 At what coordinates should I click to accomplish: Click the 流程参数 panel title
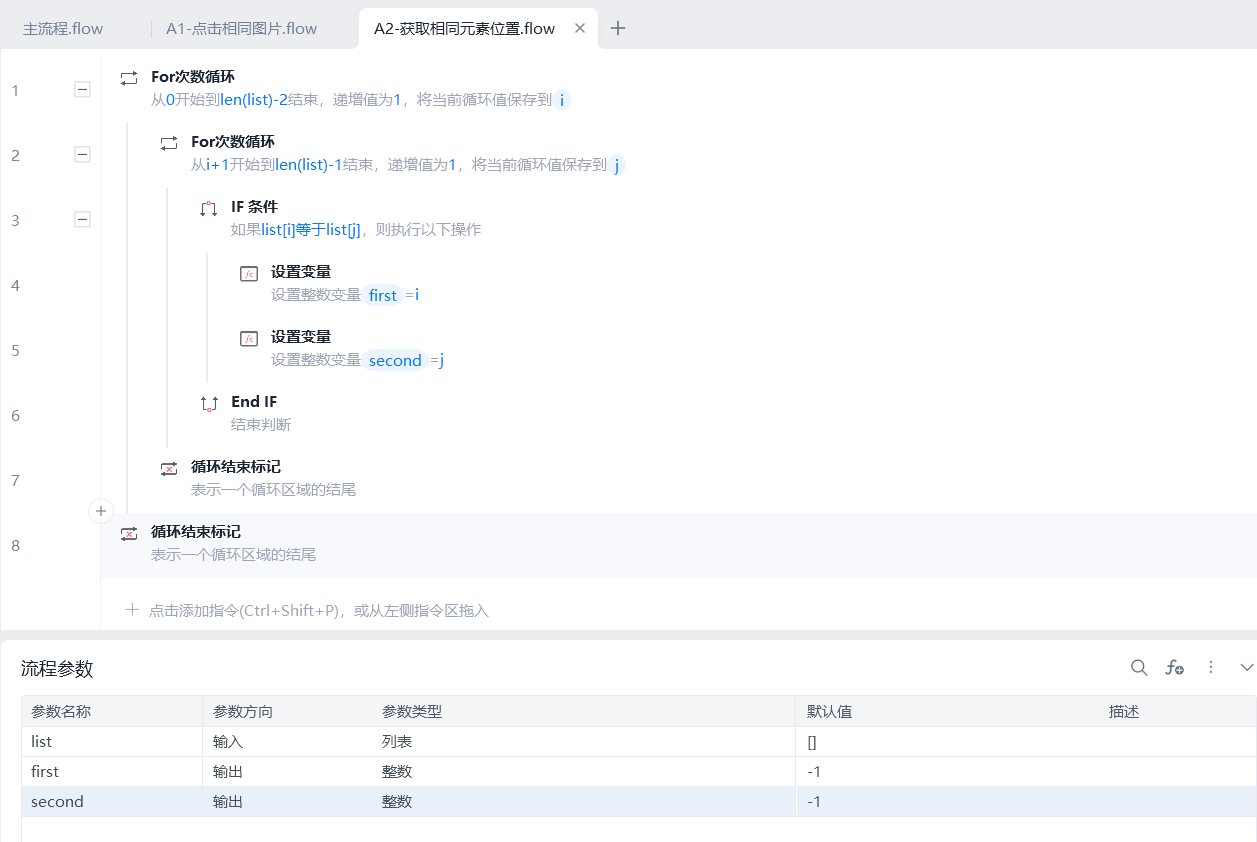coord(57,669)
